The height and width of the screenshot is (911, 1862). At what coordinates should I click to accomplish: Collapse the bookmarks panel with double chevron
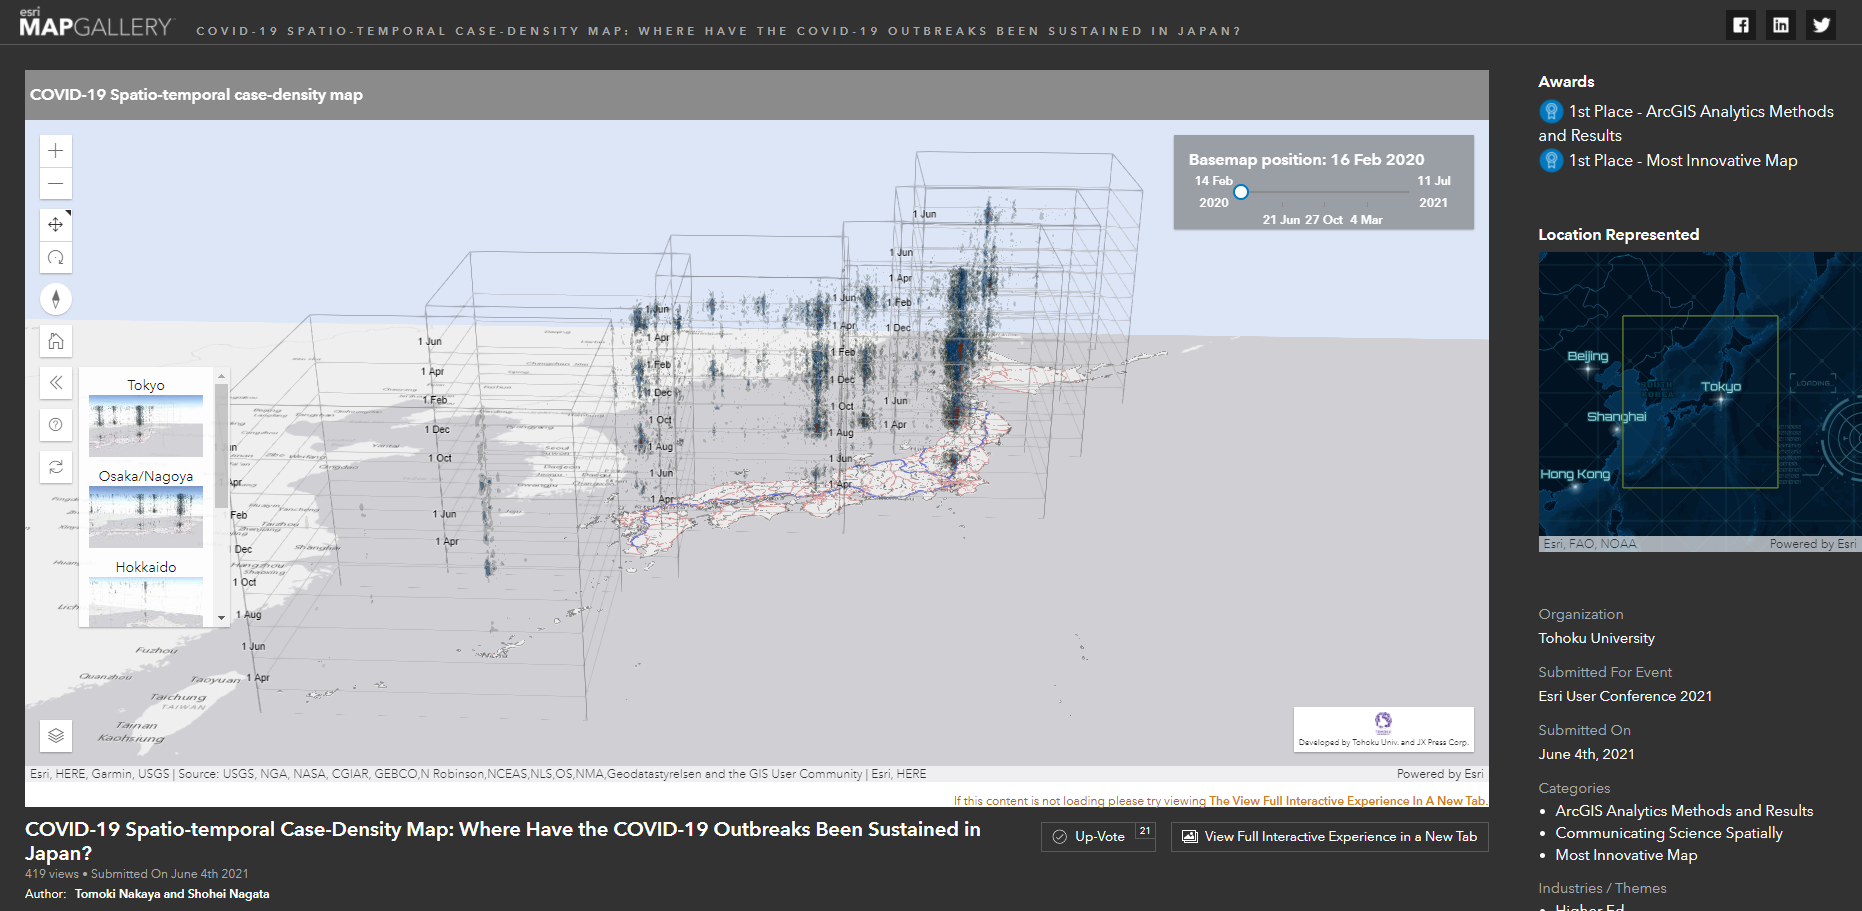56,383
